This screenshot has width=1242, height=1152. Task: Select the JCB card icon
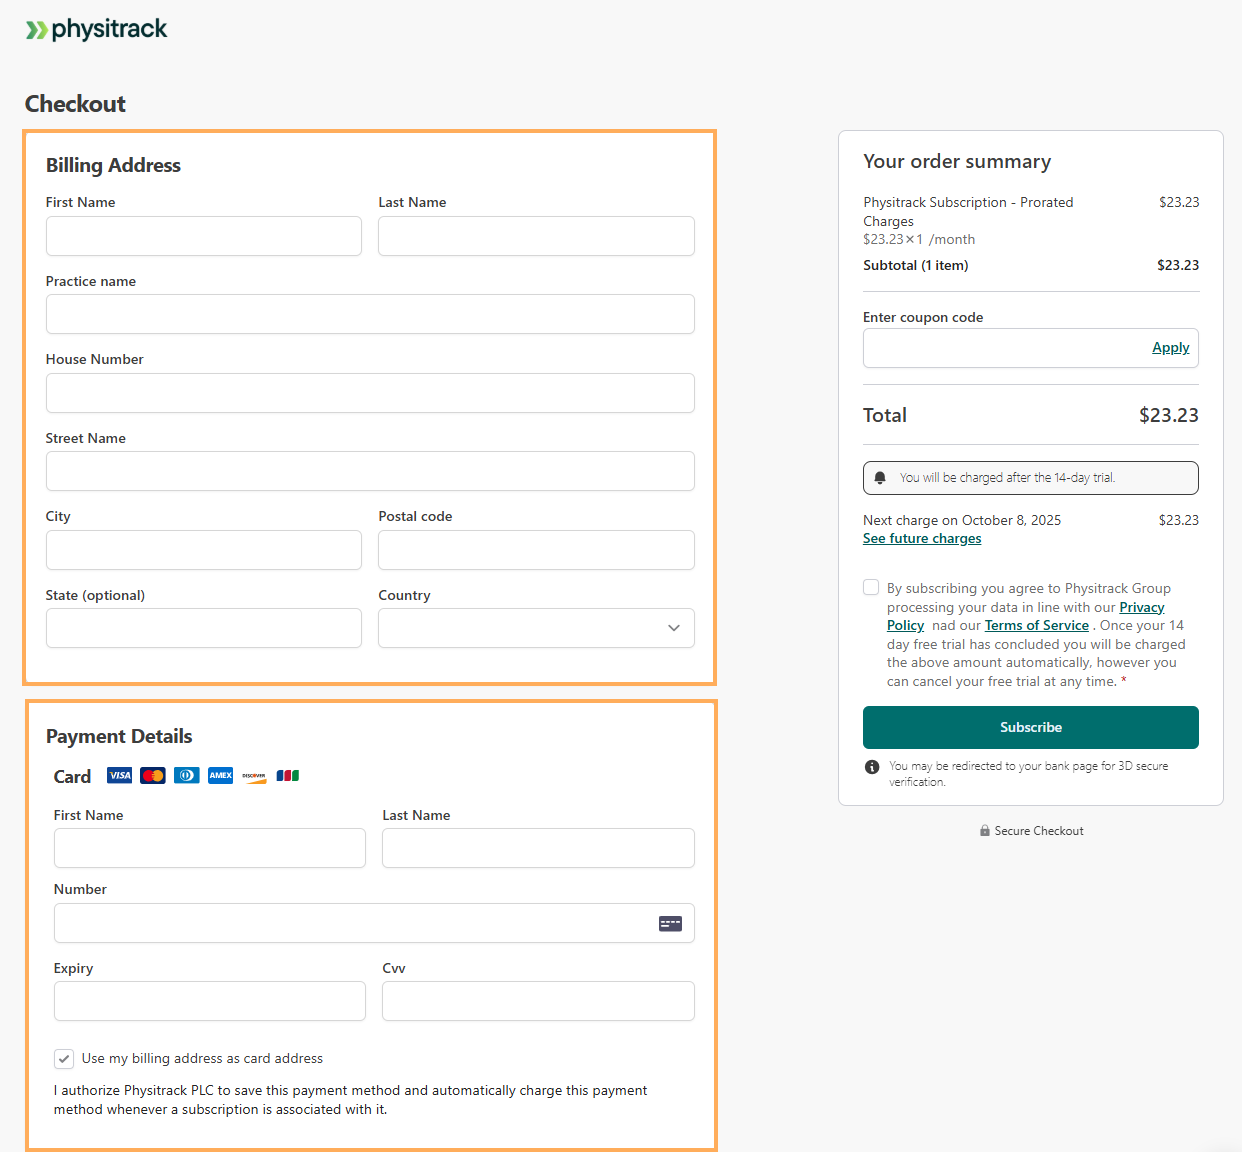pyautogui.click(x=287, y=775)
